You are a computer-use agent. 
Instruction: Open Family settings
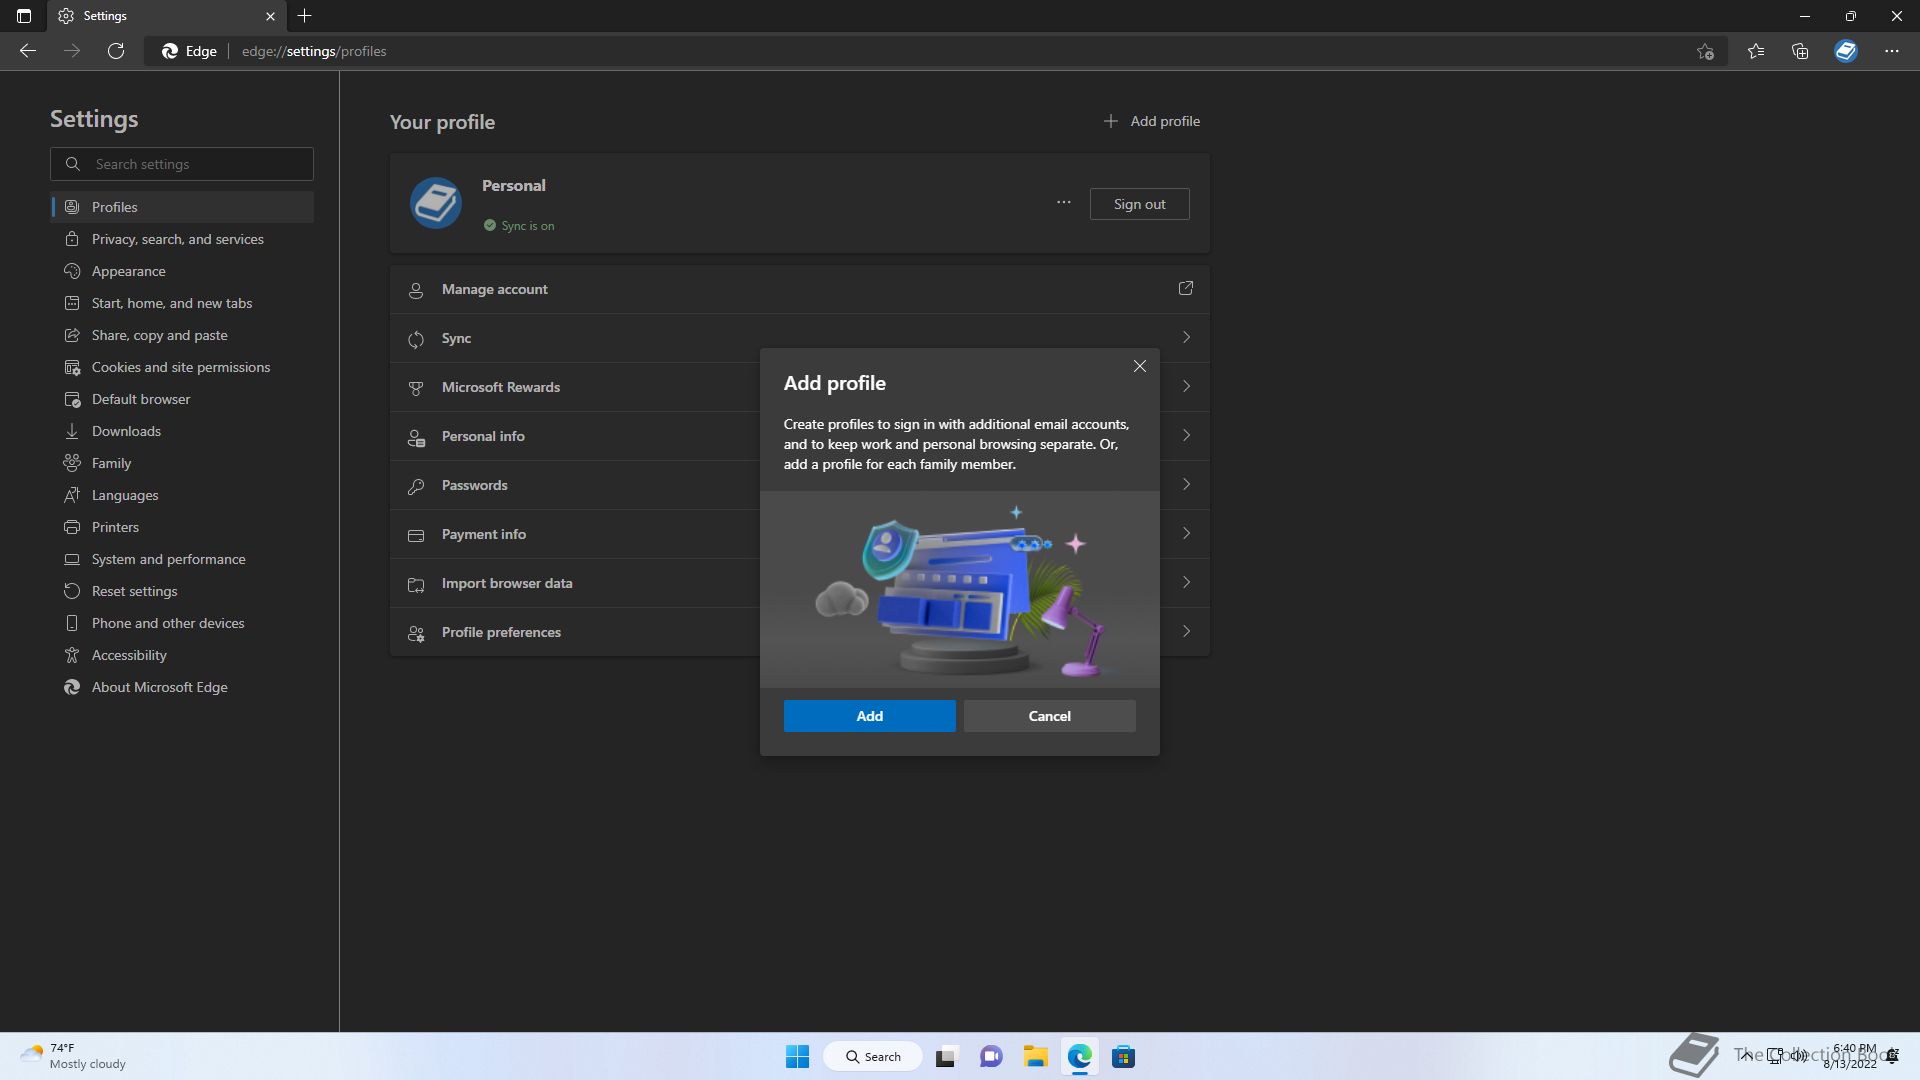pyautogui.click(x=182, y=463)
